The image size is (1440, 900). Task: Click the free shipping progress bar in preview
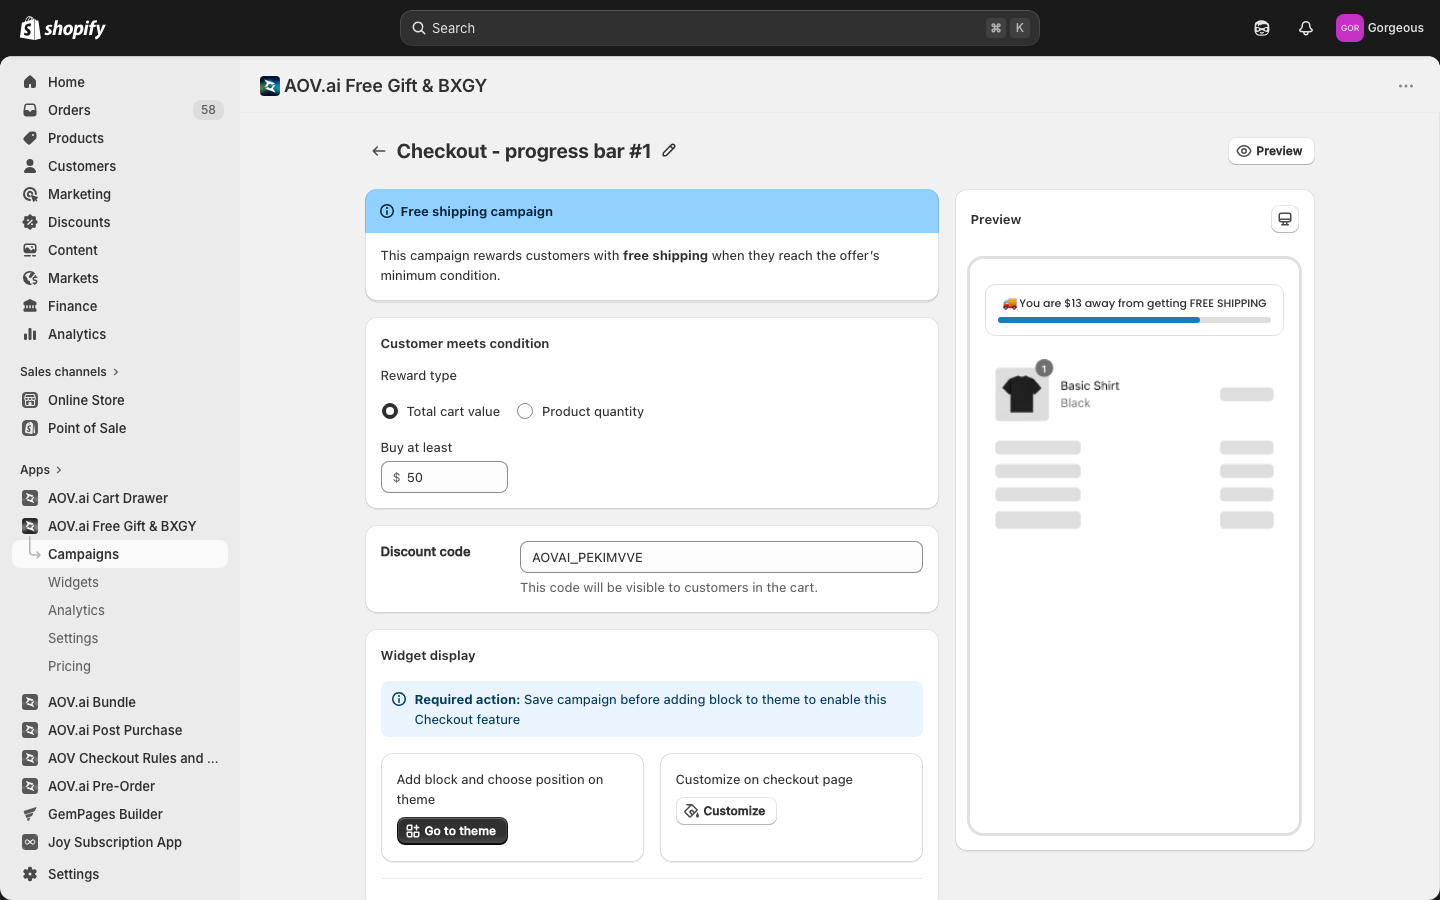(1134, 320)
